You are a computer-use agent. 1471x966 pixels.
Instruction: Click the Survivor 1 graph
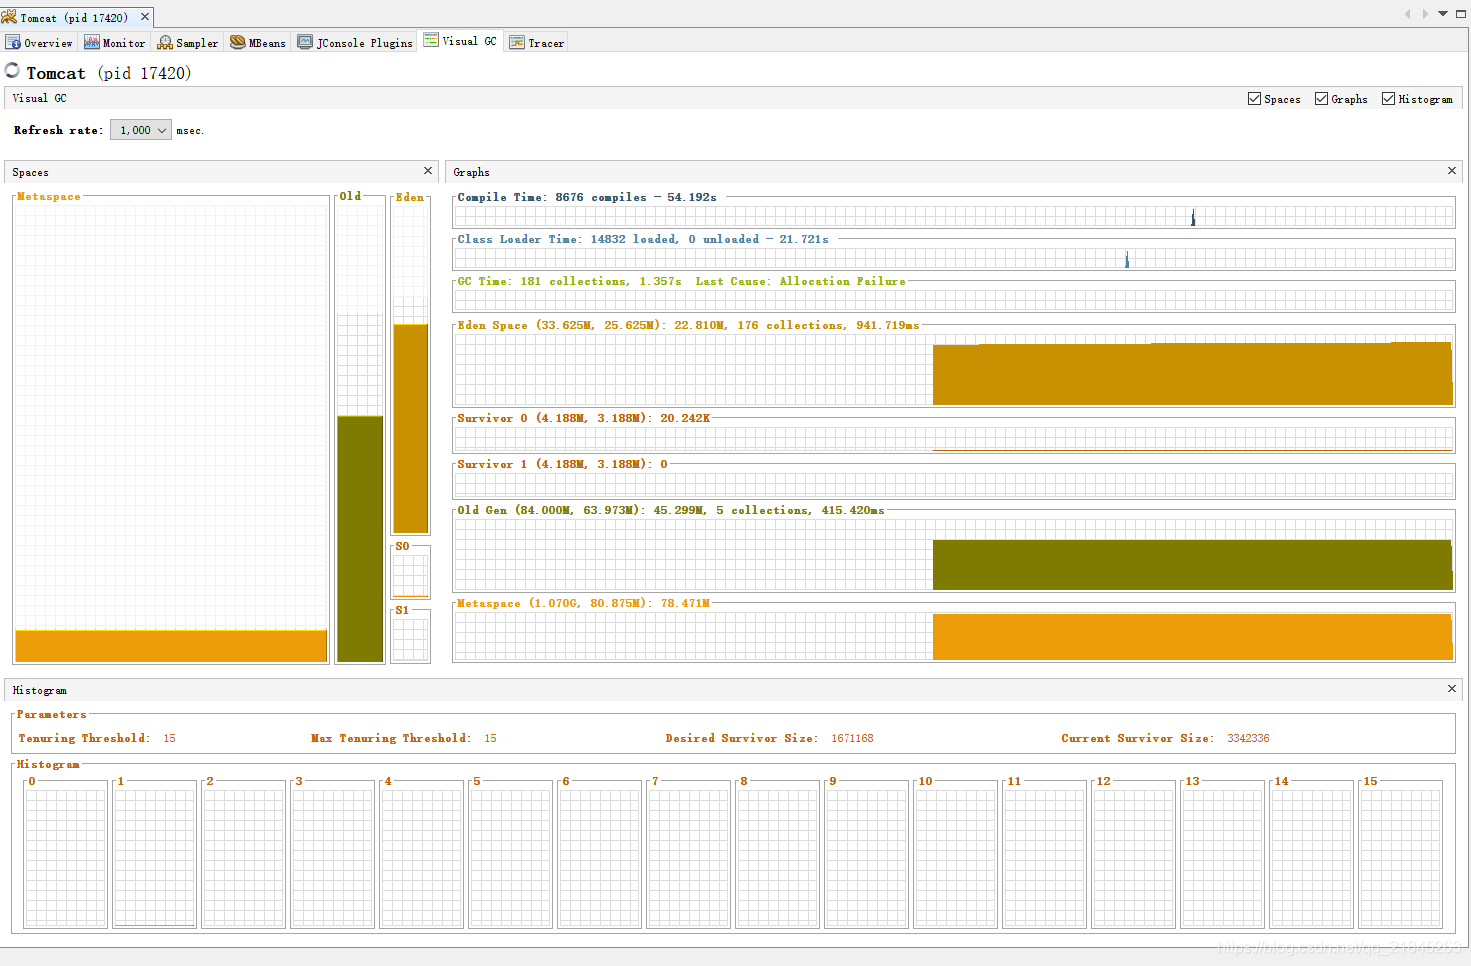coord(954,485)
